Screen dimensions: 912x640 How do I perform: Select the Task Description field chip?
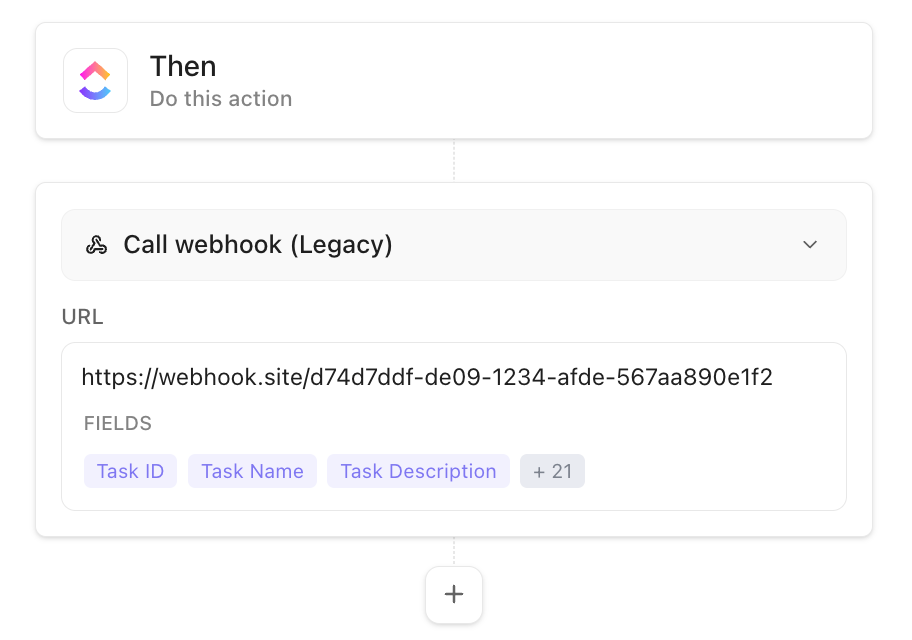pos(418,471)
